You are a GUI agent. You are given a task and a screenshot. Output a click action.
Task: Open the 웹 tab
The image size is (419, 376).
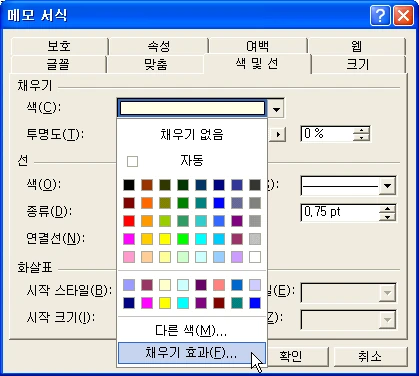[x=356, y=46]
